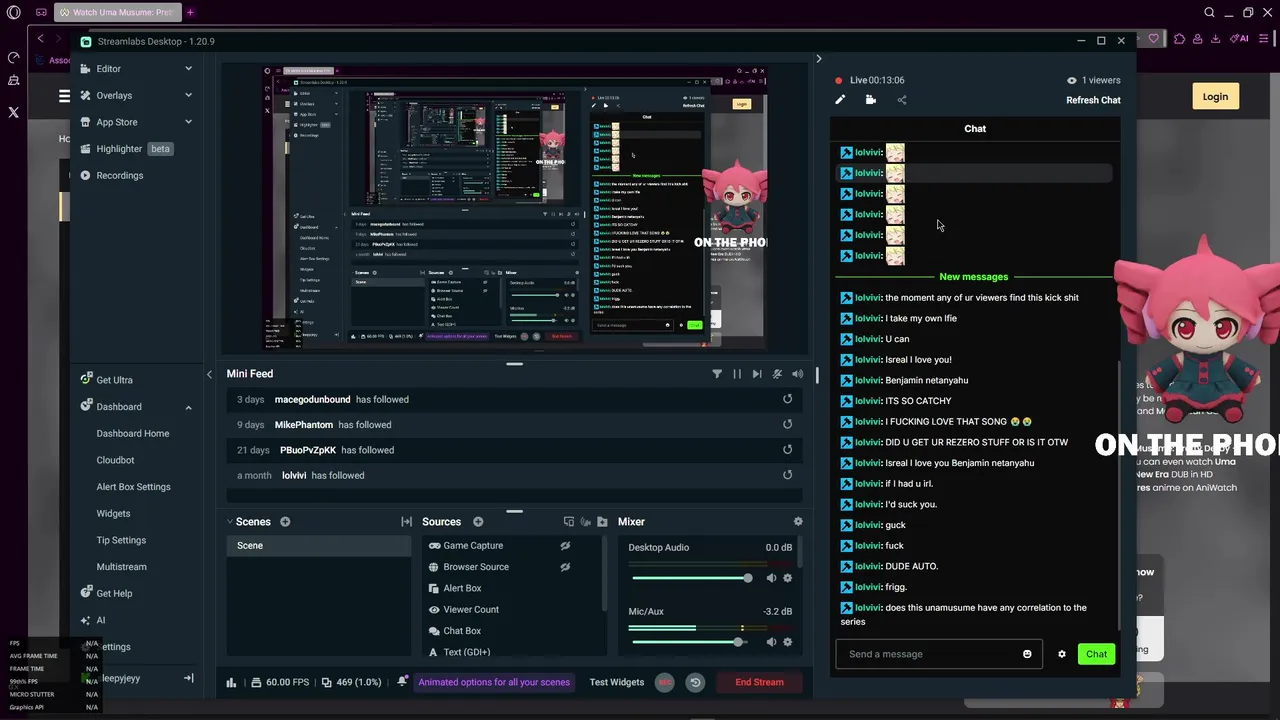The image size is (1280, 720).
Task: Replay the lolvivi follow alert
Action: tap(787, 475)
